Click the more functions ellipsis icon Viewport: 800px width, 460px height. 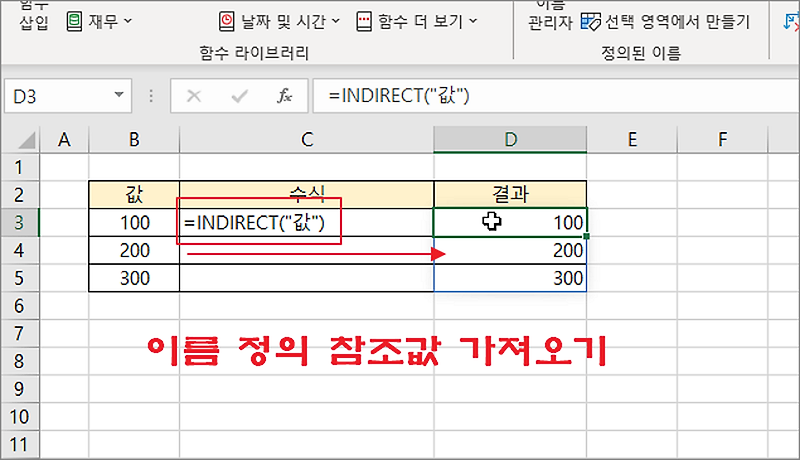(364, 21)
